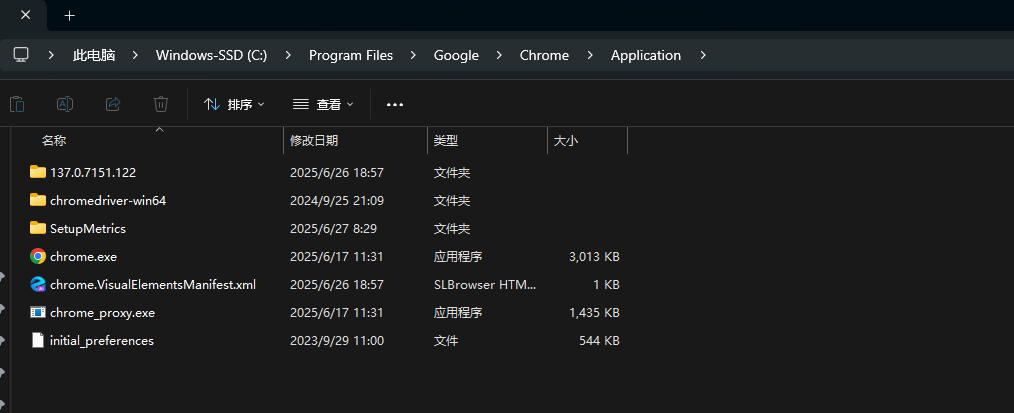Select Google in breadcrumb path
This screenshot has height=413, width=1014.
click(456, 56)
